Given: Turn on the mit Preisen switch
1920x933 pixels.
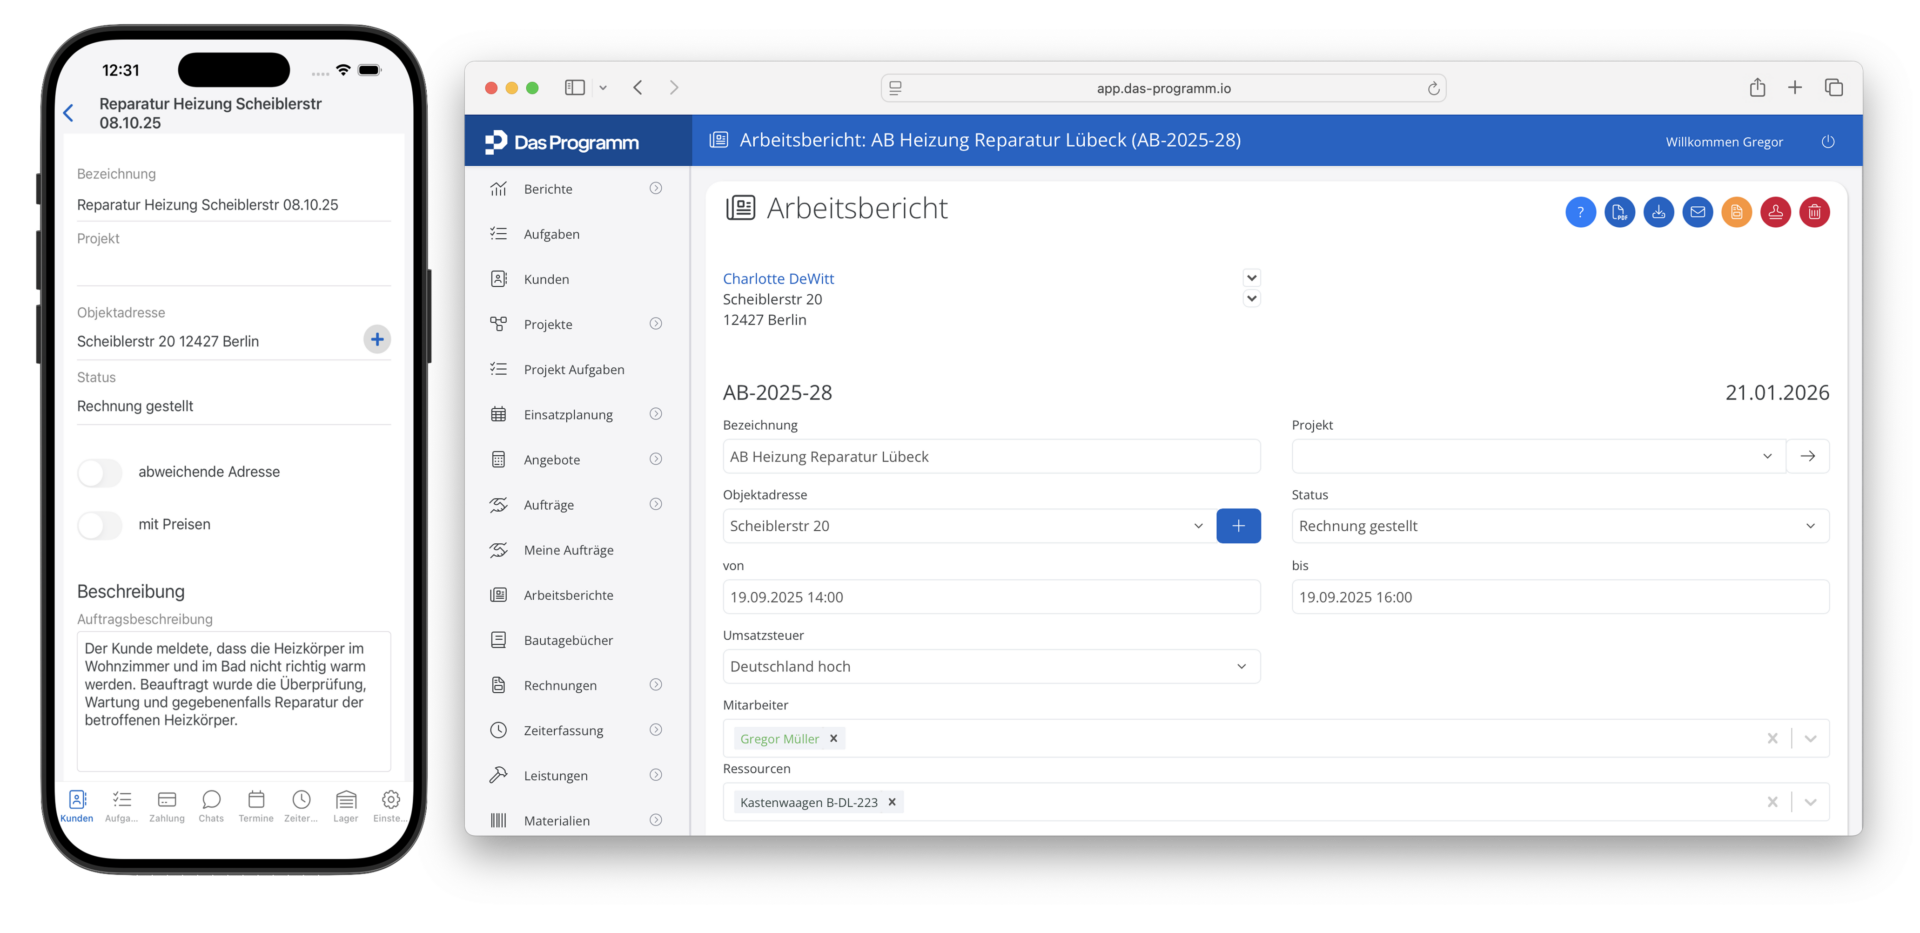Looking at the screenshot, I should 99,524.
